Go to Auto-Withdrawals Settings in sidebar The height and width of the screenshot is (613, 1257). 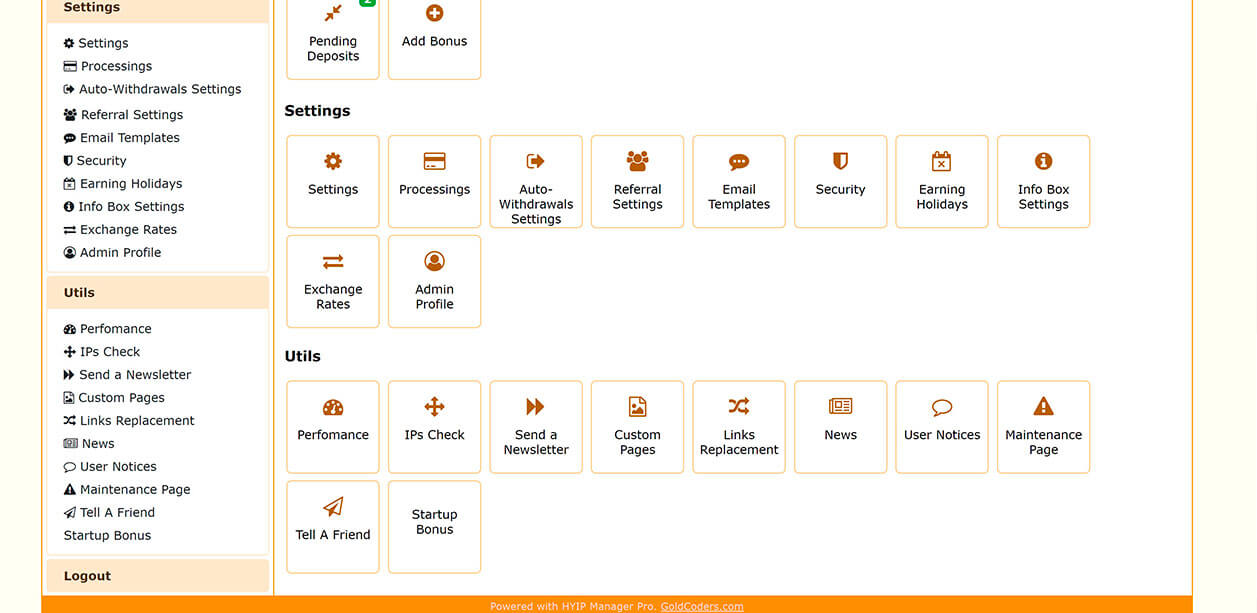152,89
